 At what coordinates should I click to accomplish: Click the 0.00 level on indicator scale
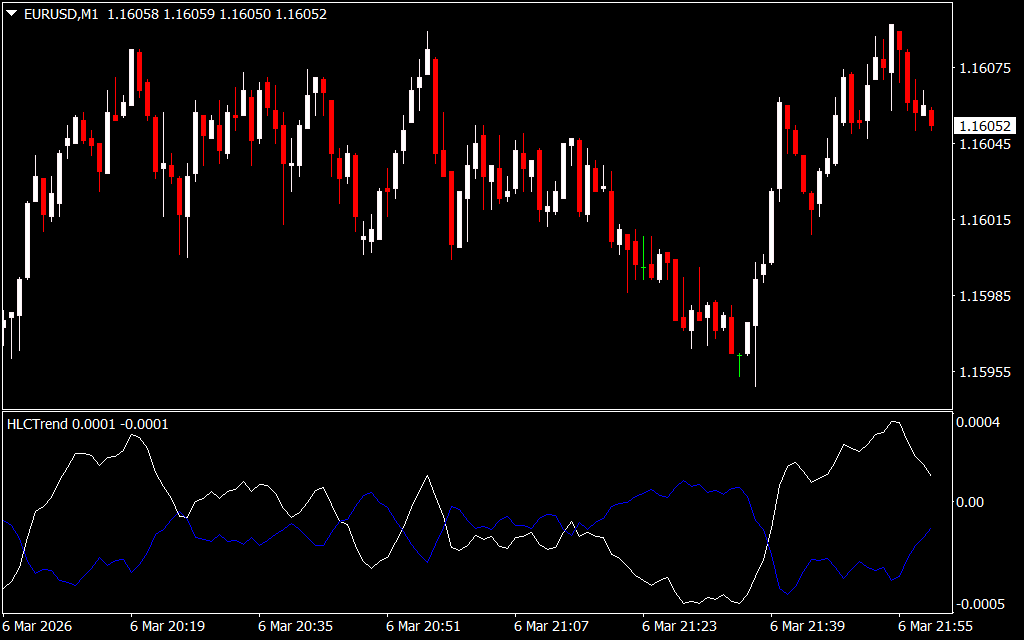tap(973, 502)
